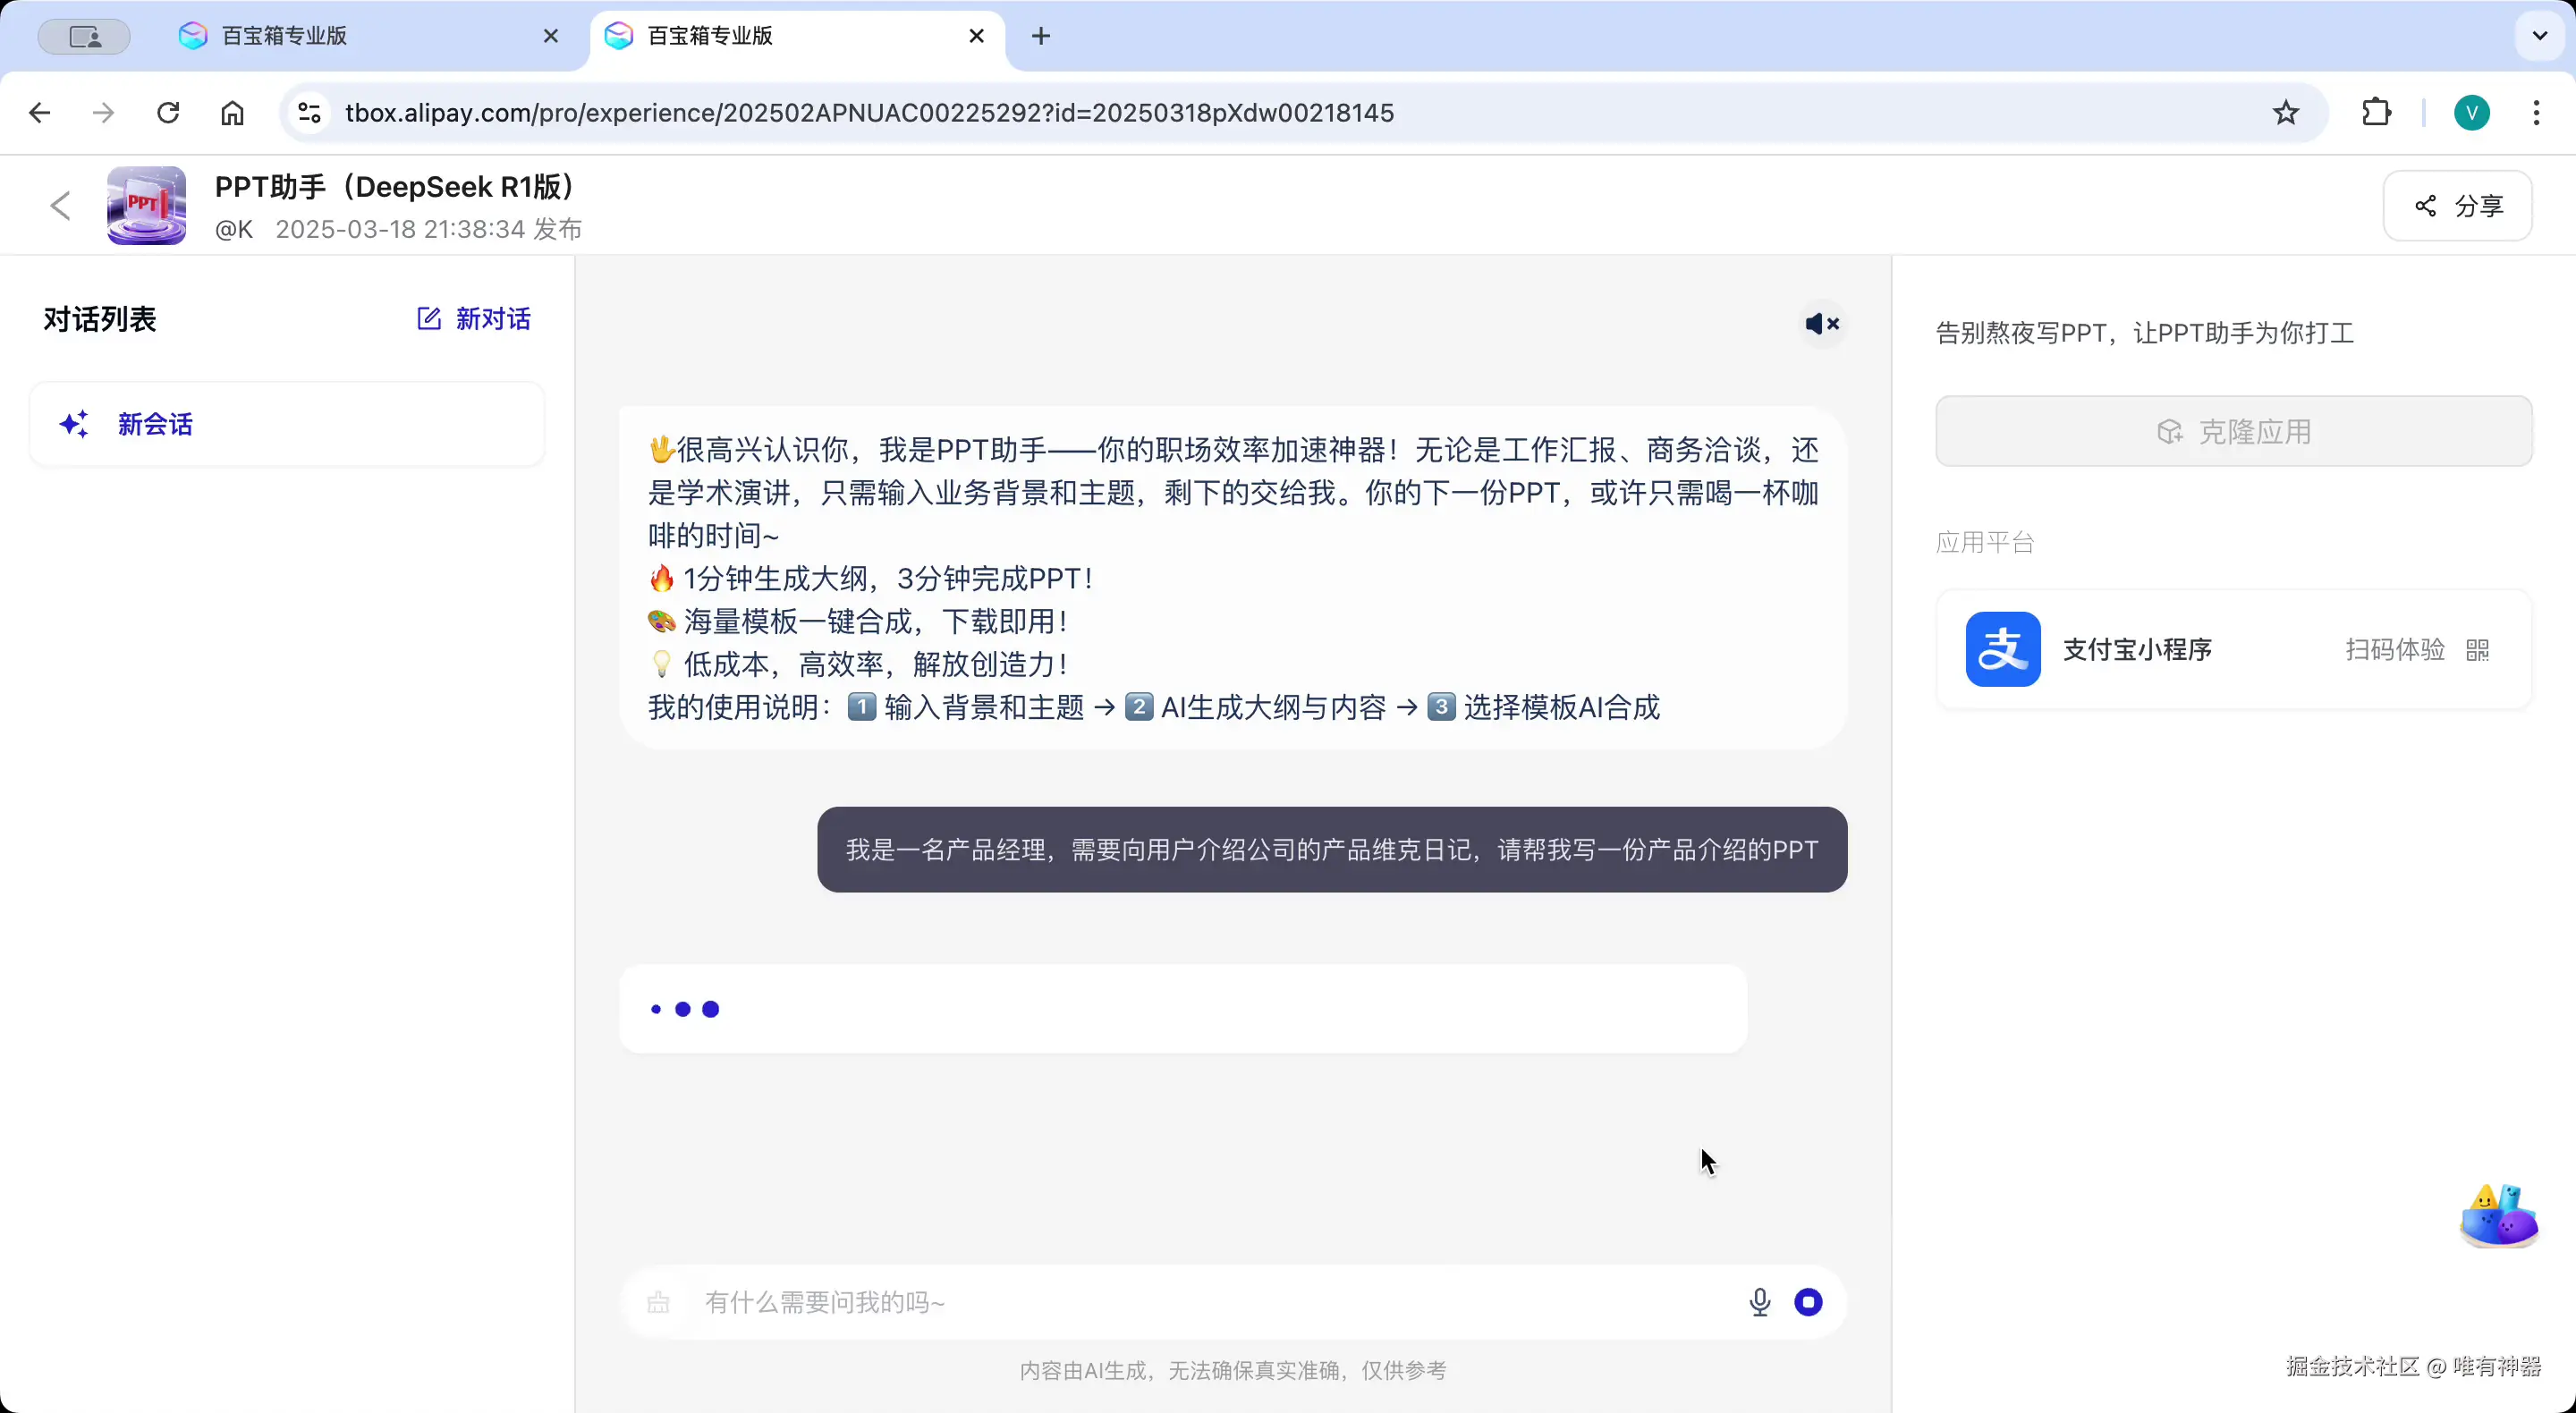Click the Alipay mini program logo
Image resolution: width=2576 pixels, height=1413 pixels.
click(x=2003, y=649)
